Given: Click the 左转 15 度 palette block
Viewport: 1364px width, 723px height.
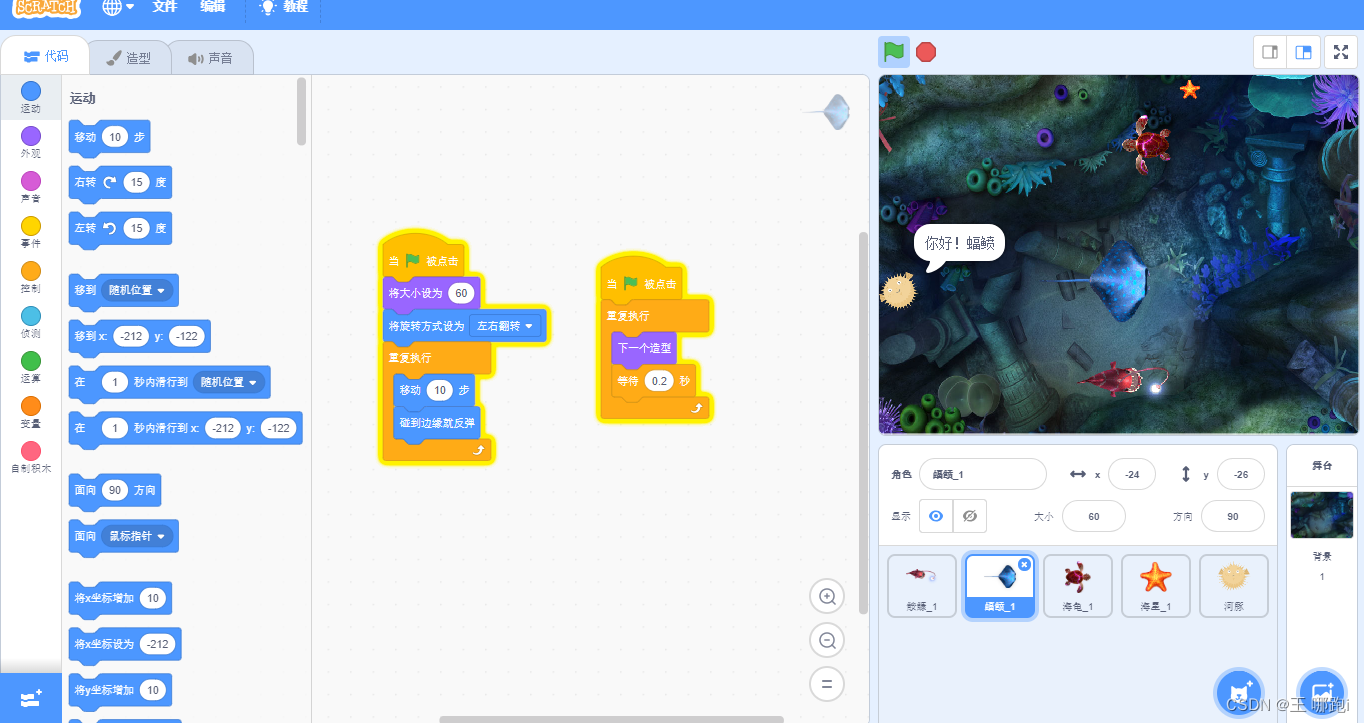Looking at the screenshot, I should (x=120, y=228).
